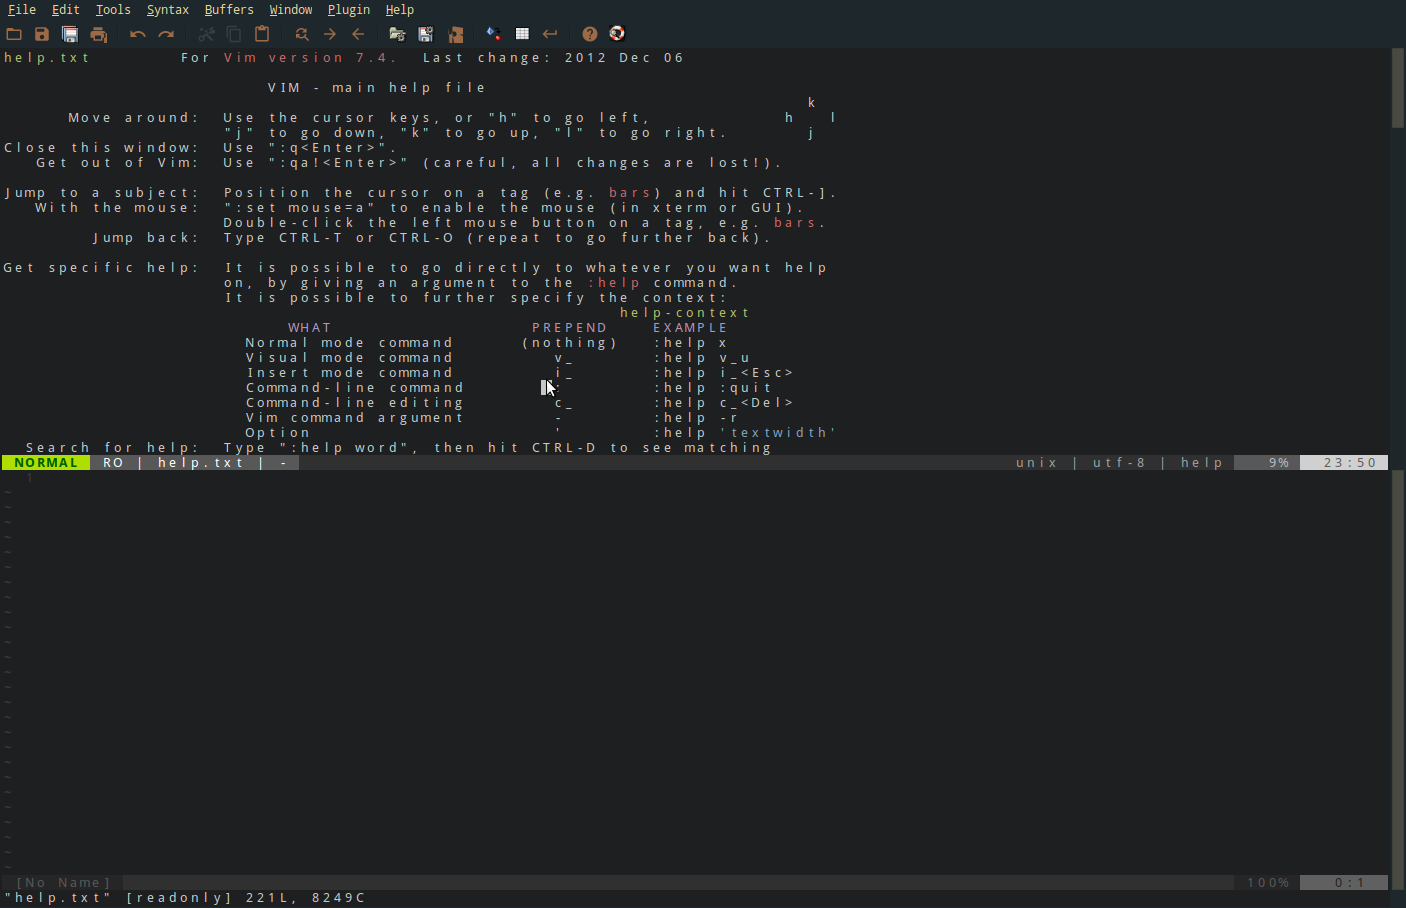Click the 100% indicator in lower status
1406x908 pixels.
1268,883
